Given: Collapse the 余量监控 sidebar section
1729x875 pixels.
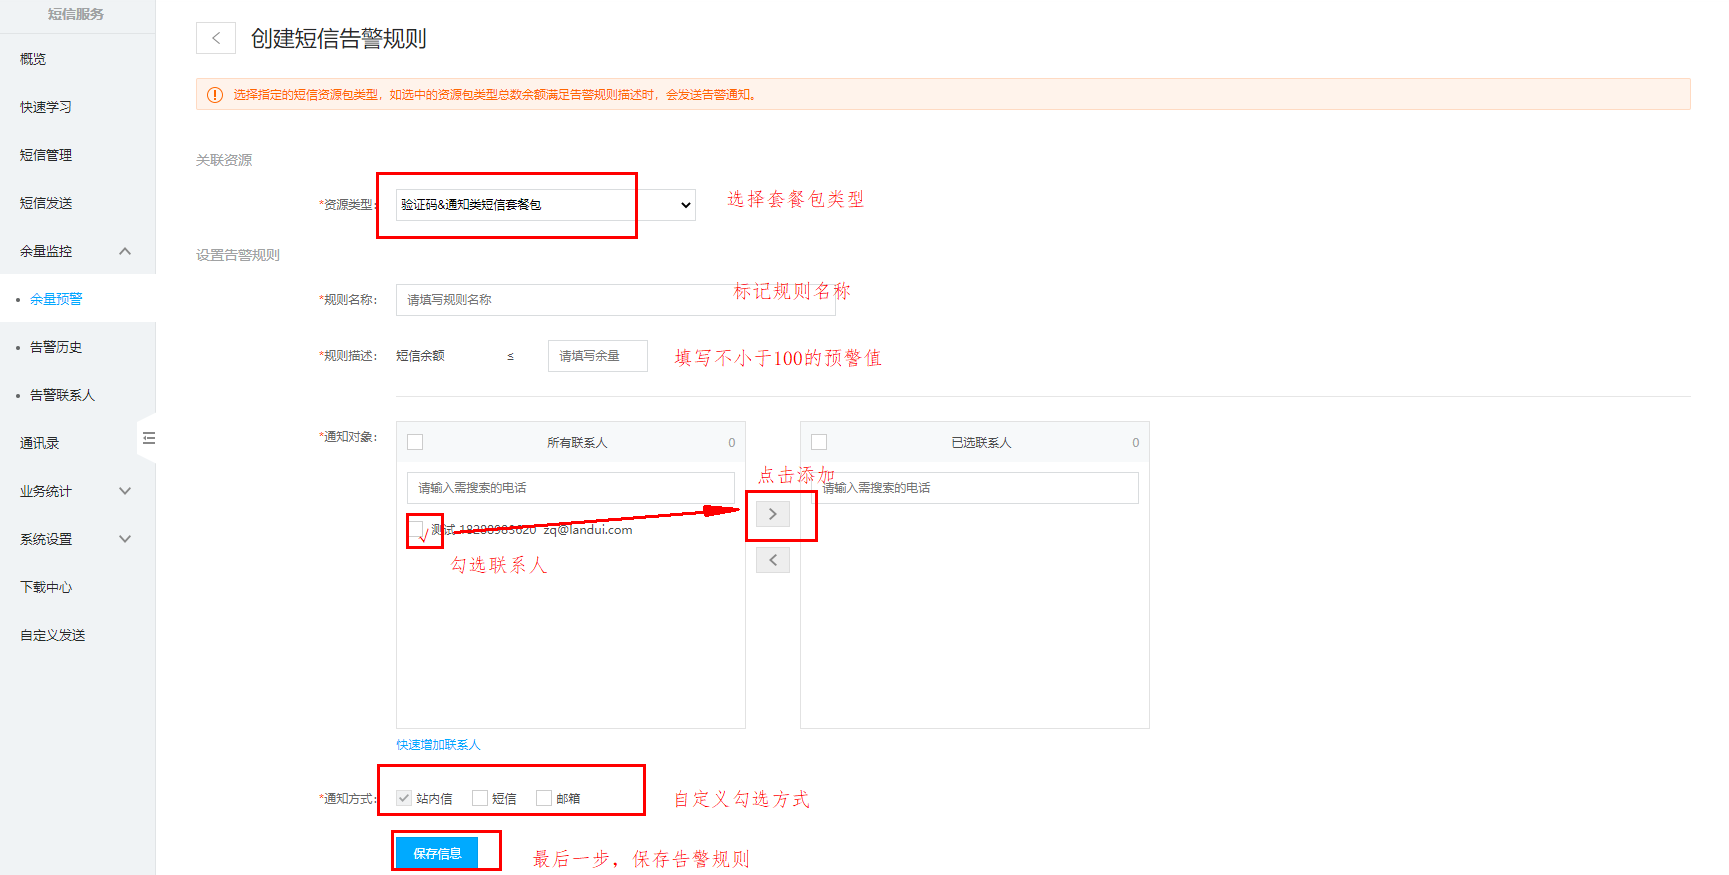Looking at the screenshot, I should coord(125,251).
